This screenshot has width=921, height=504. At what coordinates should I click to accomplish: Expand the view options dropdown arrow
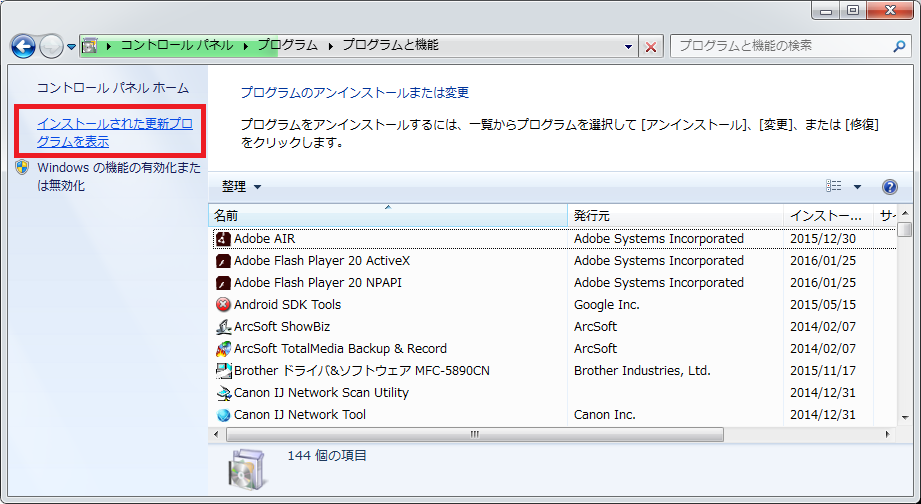(857, 187)
